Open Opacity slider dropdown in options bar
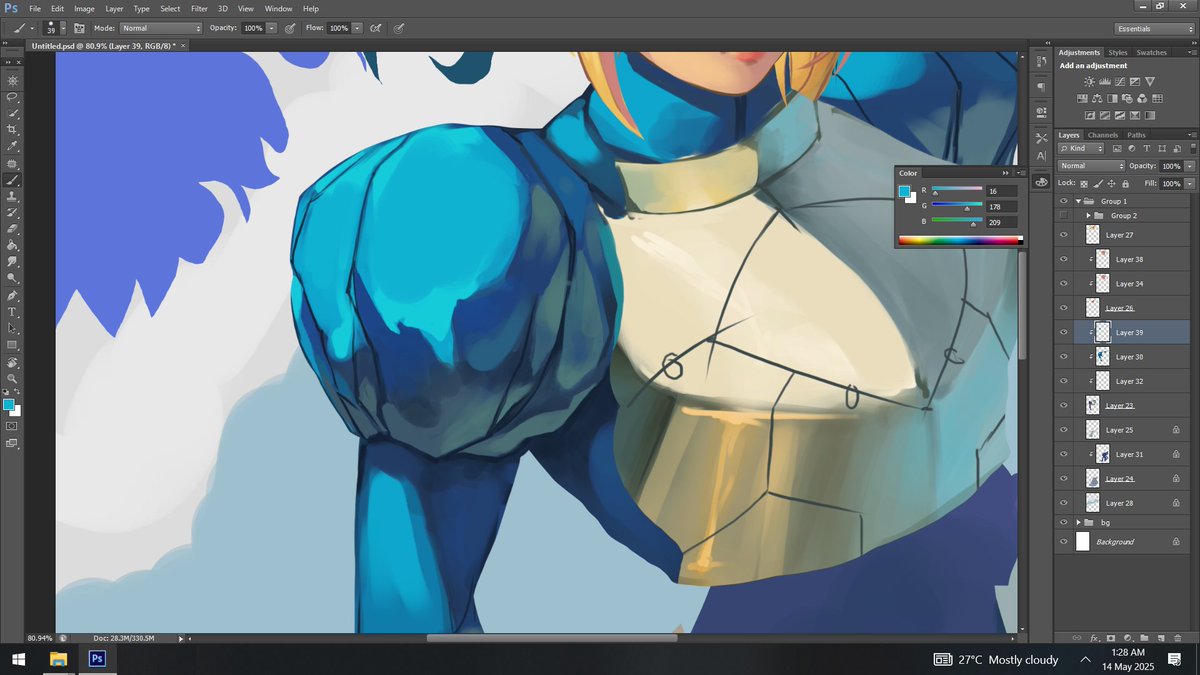Screen dimensions: 1200x675 tap(272, 28)
